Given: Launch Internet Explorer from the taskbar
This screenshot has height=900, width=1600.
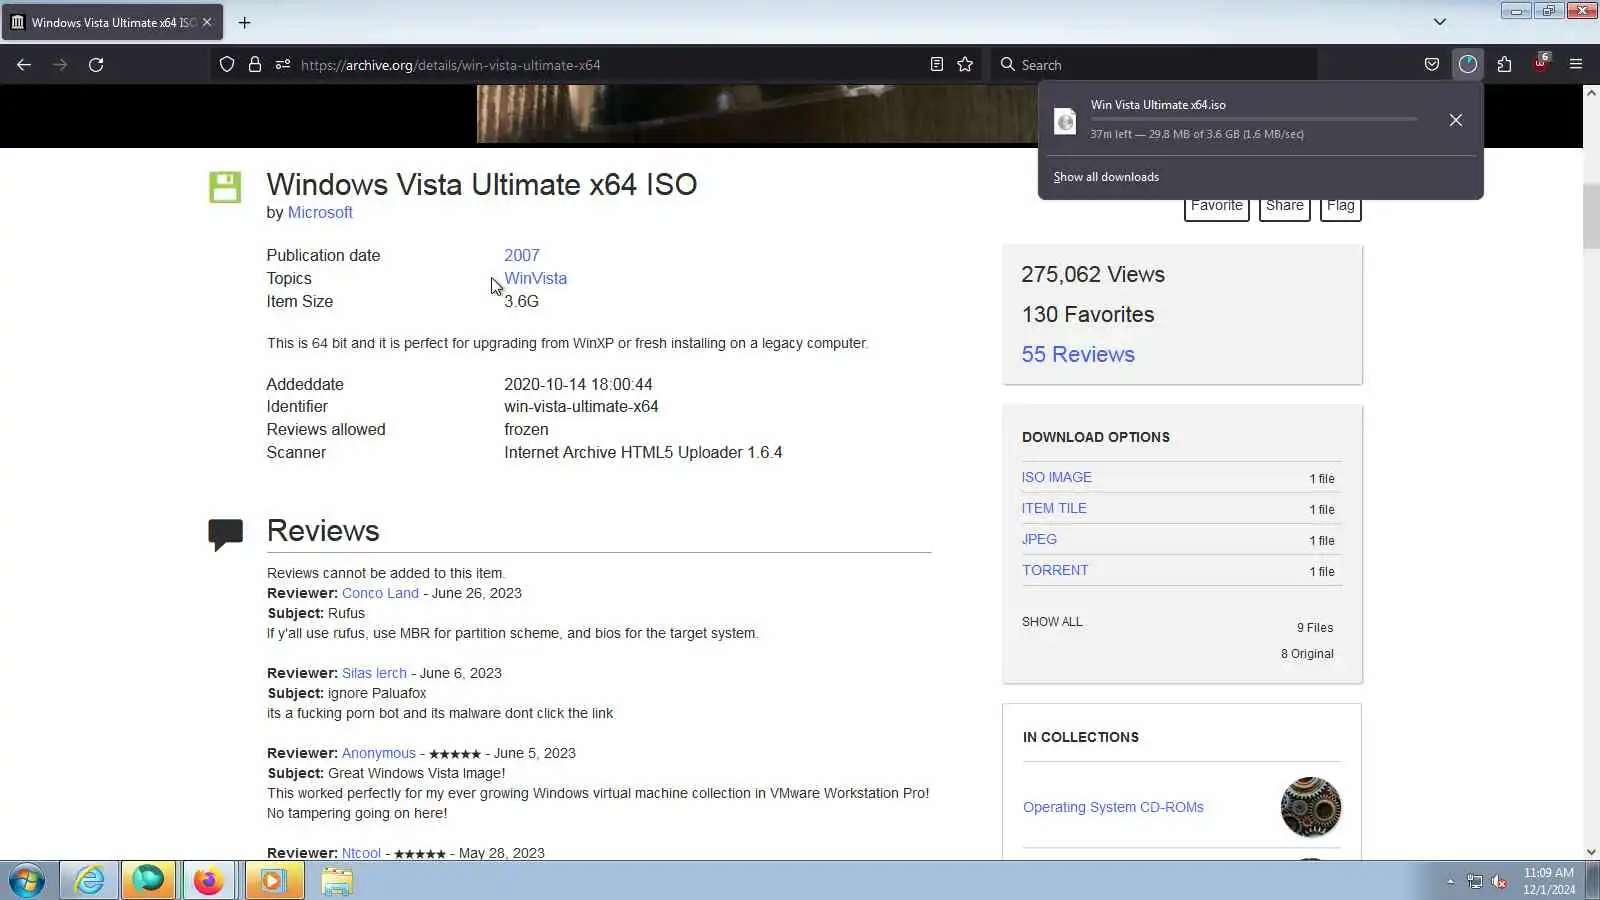Looking at the screenshot, I should (89, 881).
